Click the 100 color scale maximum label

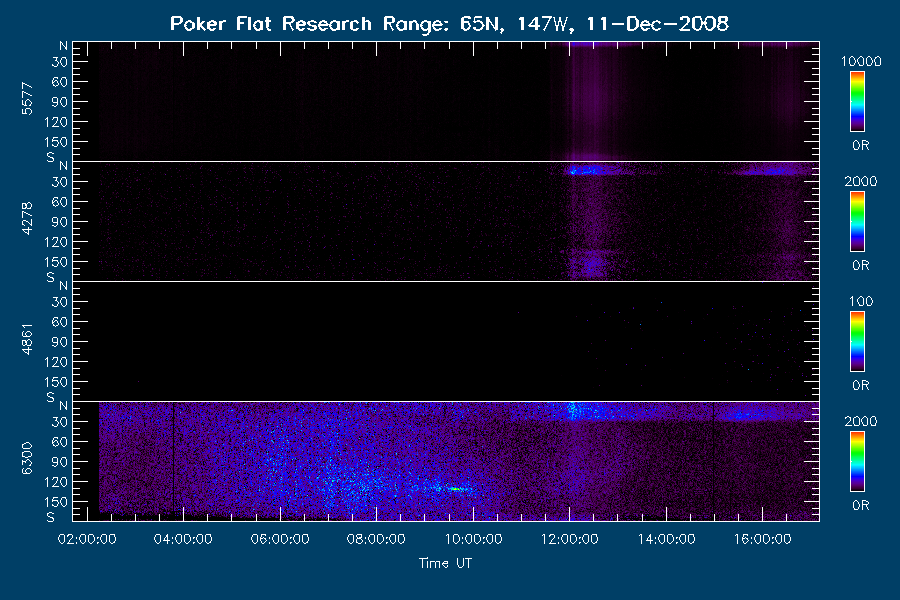pyautogui.click(x=861, y=301)
